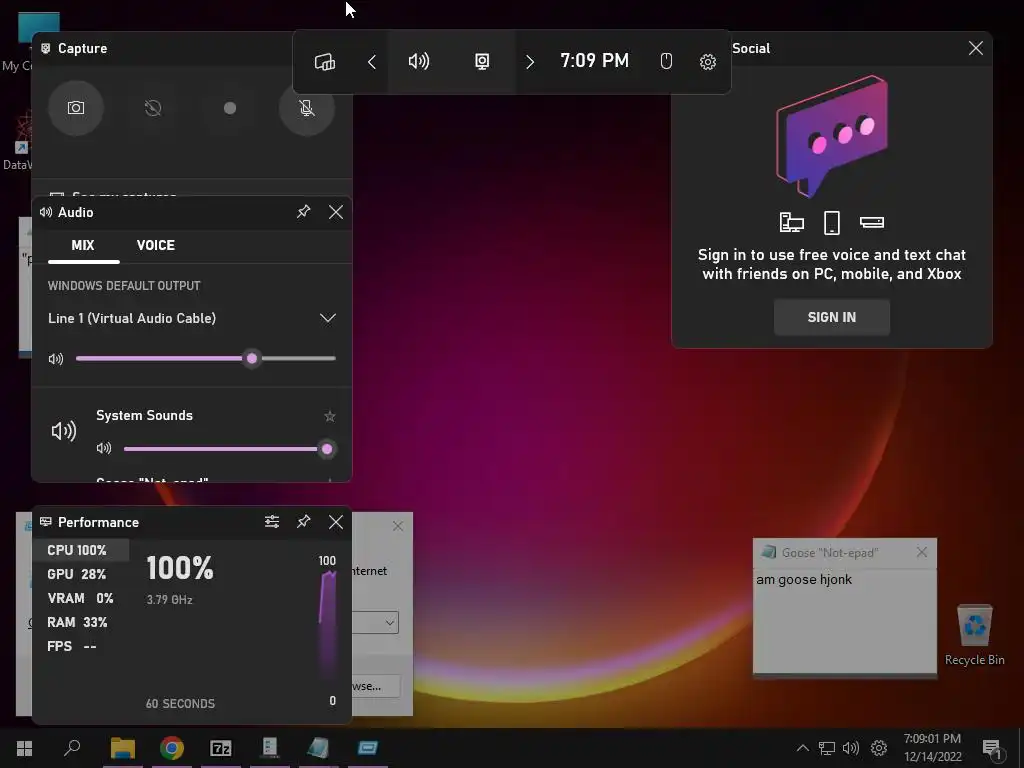
Task: Favorite System Sounds with the star
Action: pos(330,416)
